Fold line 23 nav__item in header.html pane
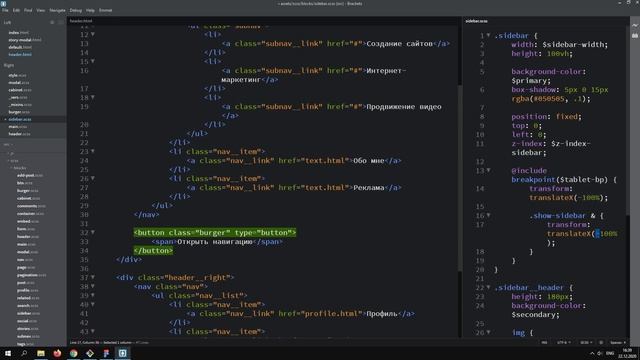Viewport: 640px width, 360px height. [93, 151]
